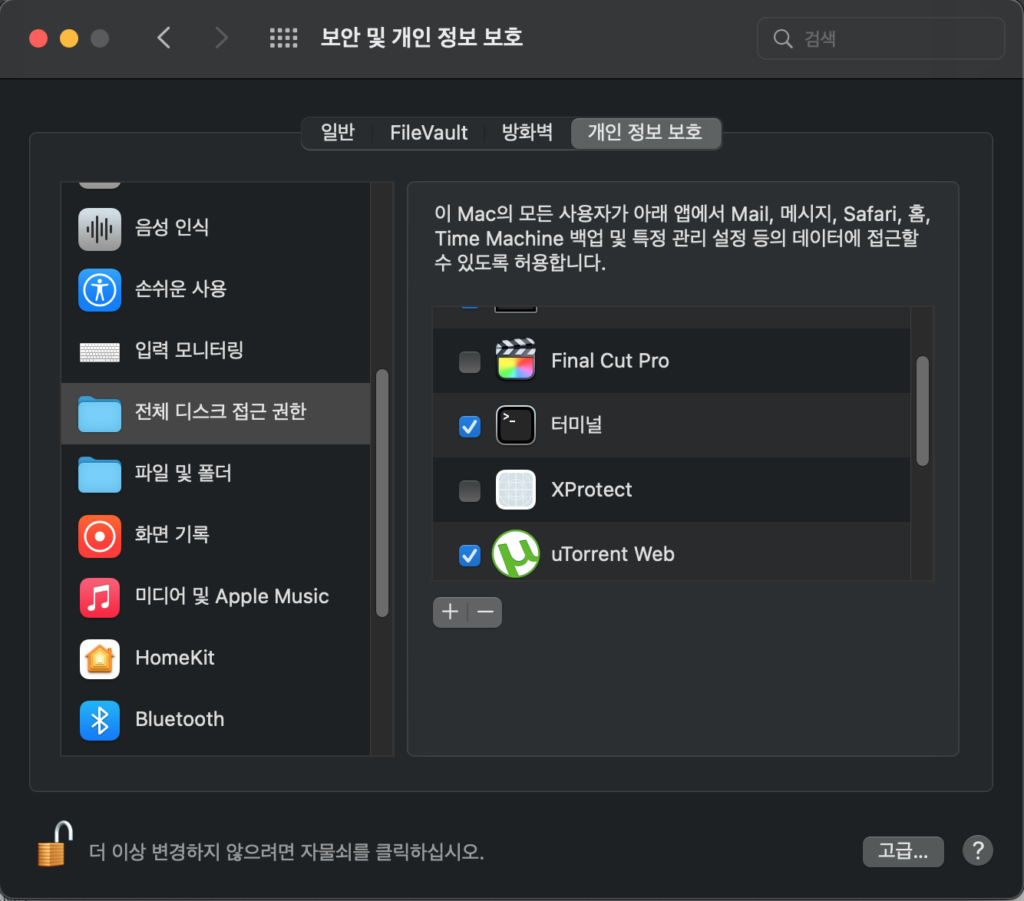Image resolution: width=1024 pixels, height=901 pixels.
Task: Switch to the FileVault tab
Action: (428, 132)
